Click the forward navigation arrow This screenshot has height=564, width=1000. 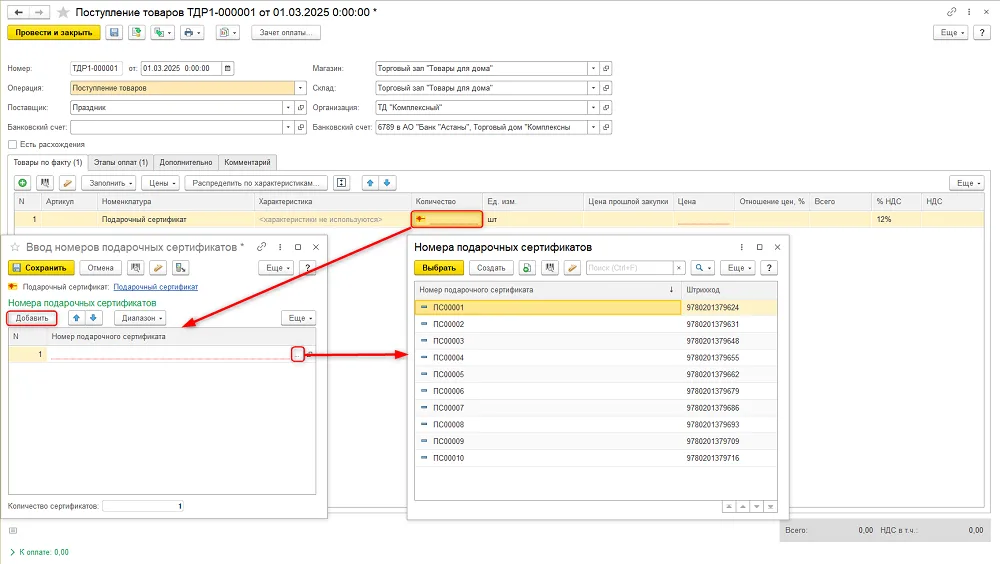(x=39, y=12)
